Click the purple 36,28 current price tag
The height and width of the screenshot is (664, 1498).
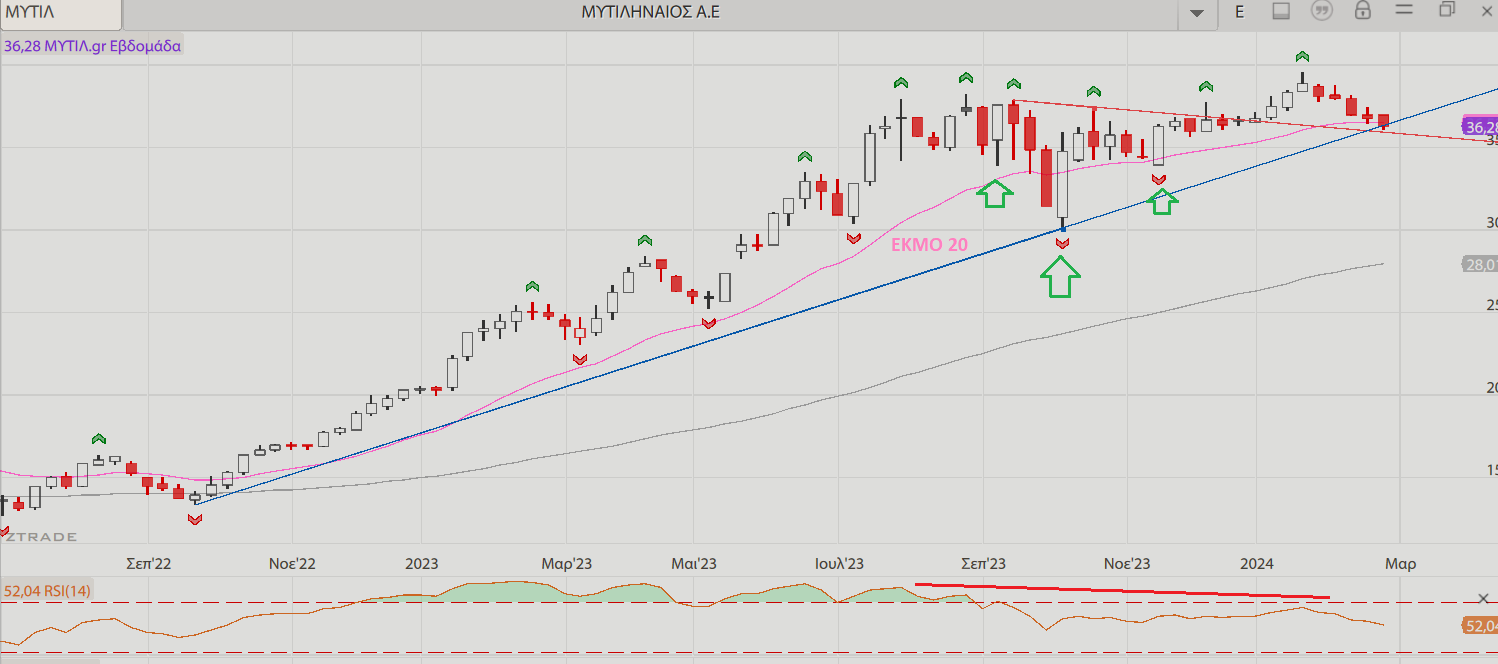pyautogui.click(x=1480, y=127)
